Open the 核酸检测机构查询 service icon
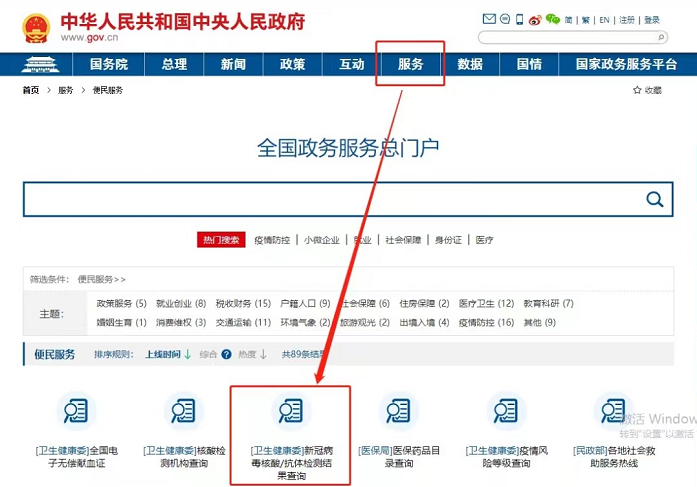The image size is (697, 487). point(184,411)
